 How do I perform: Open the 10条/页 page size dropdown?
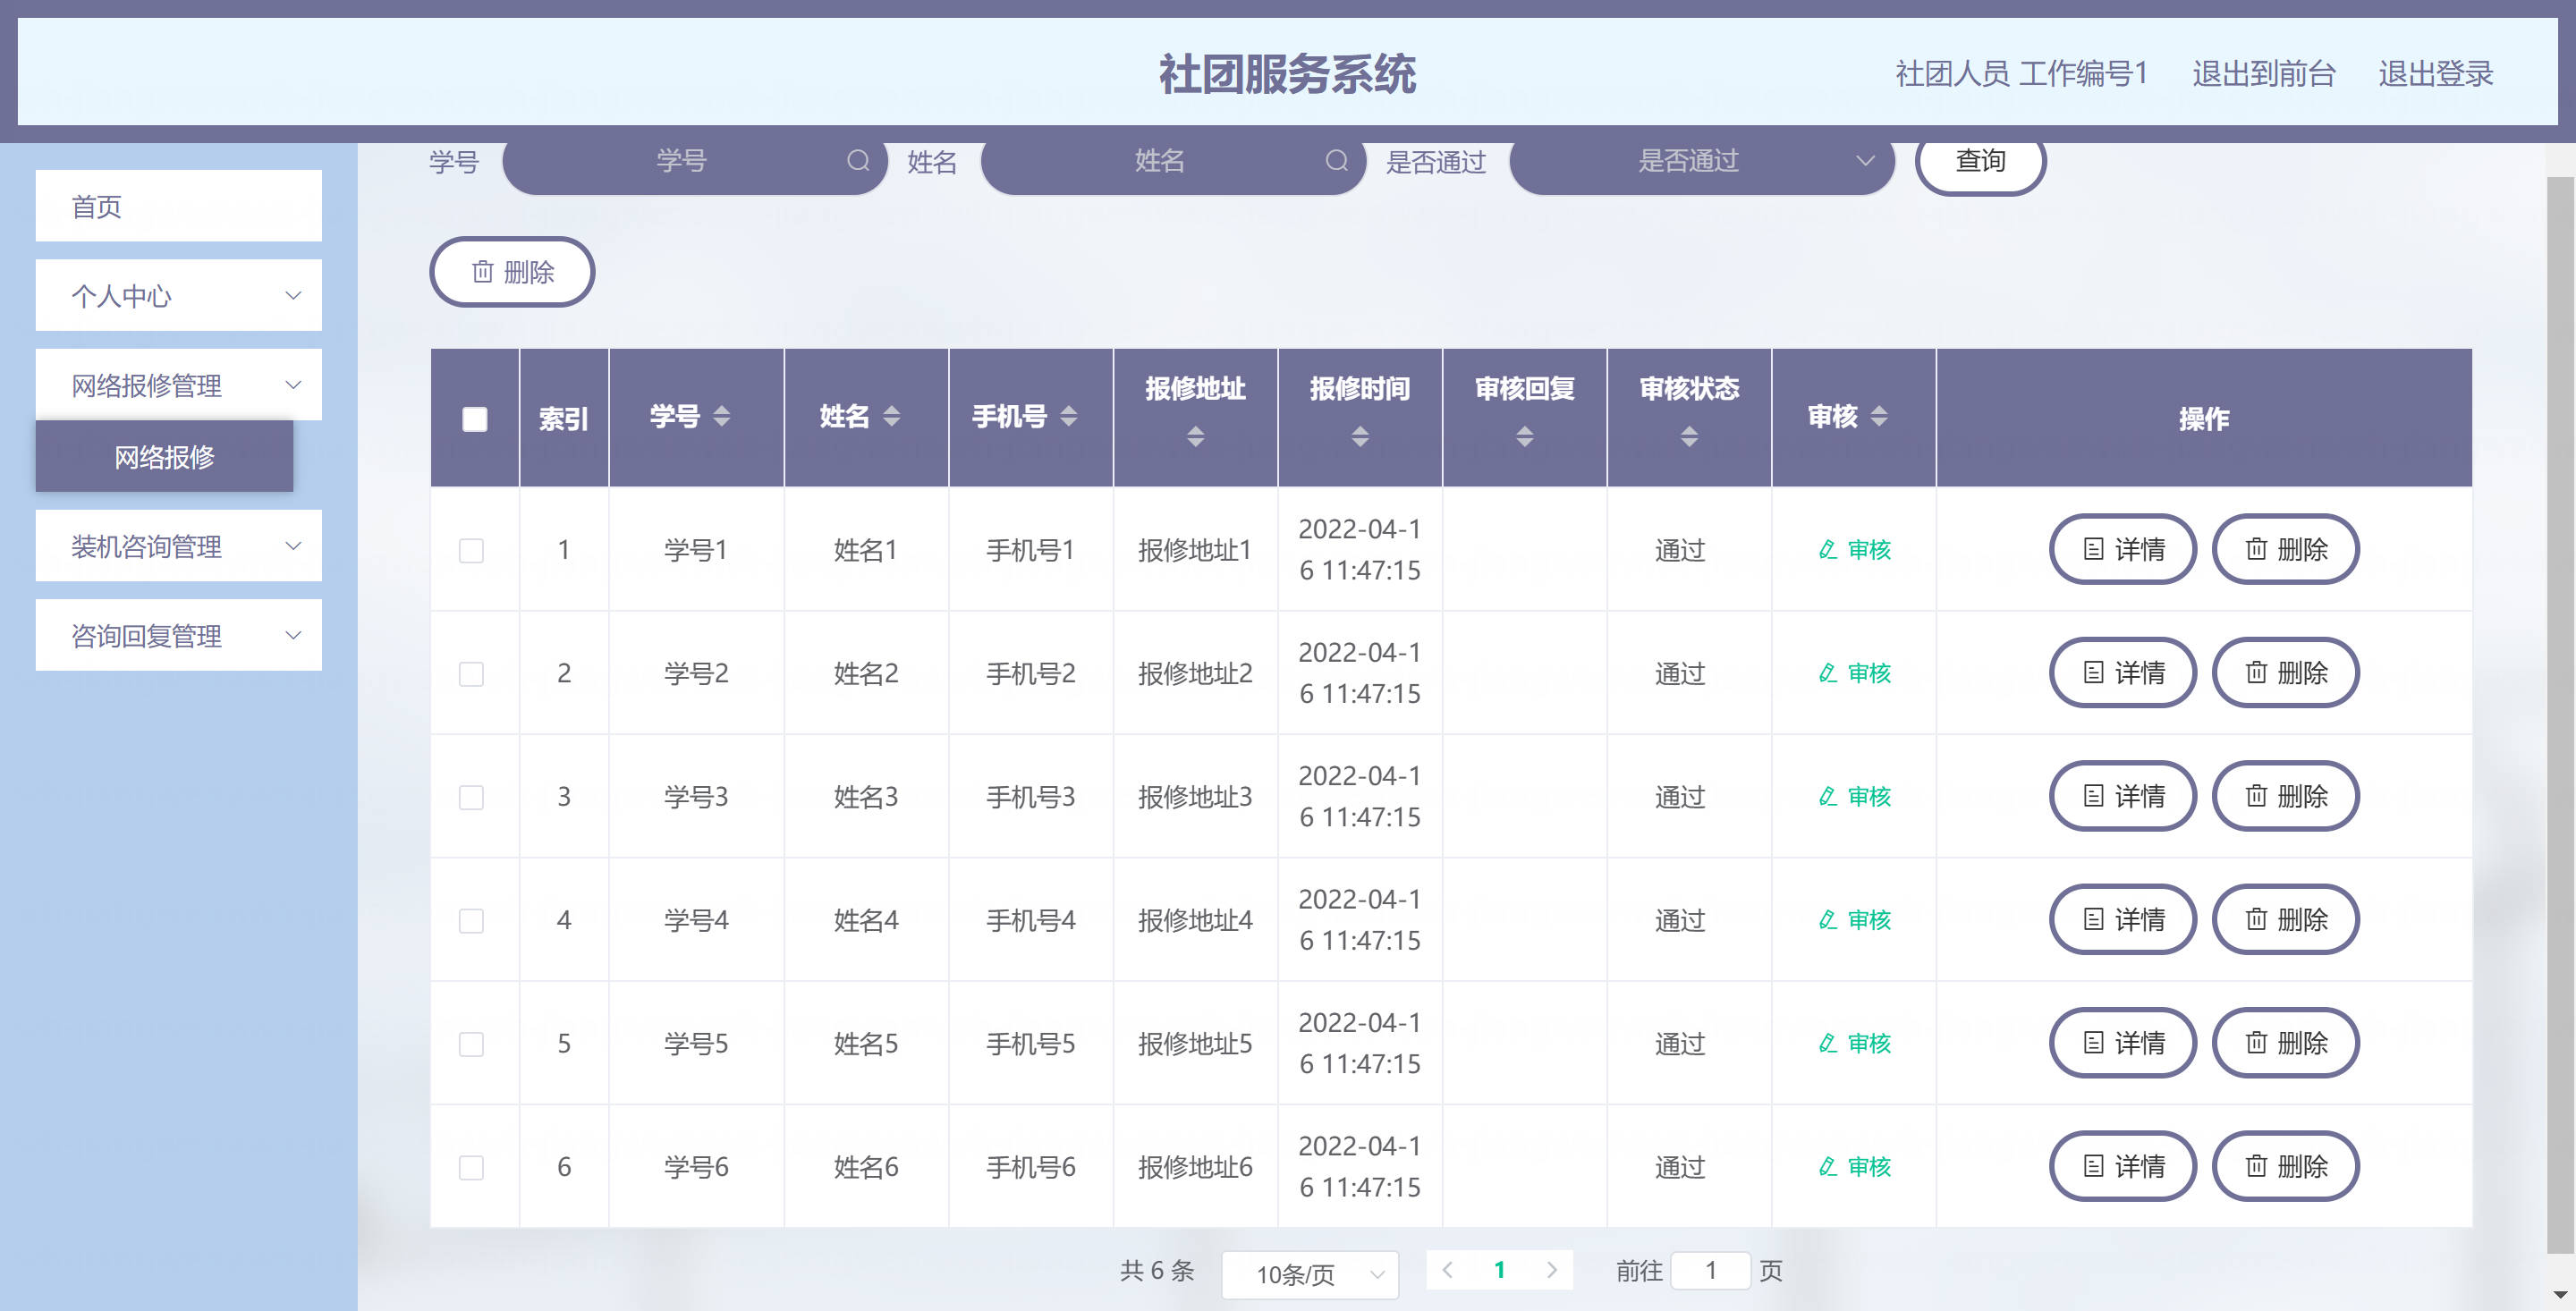pos(1310,1274)
